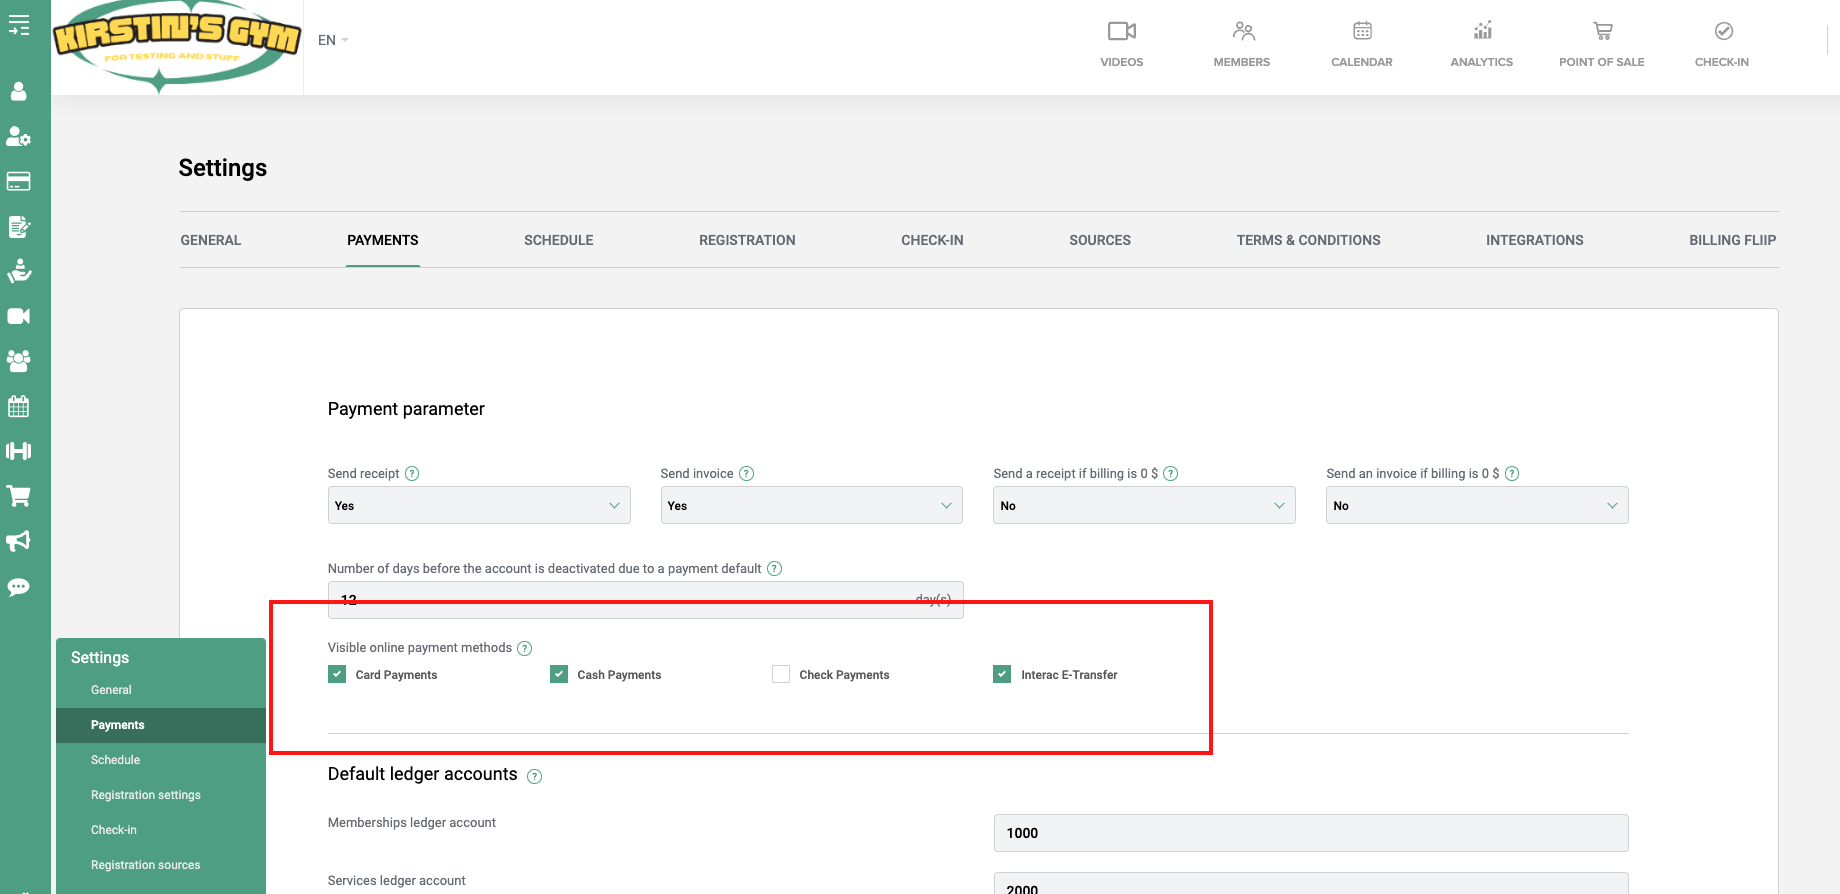The image size is (1840, 894).
Task: Open the Videos camera icon in top navigation
Action: [x=1121, y=32]
